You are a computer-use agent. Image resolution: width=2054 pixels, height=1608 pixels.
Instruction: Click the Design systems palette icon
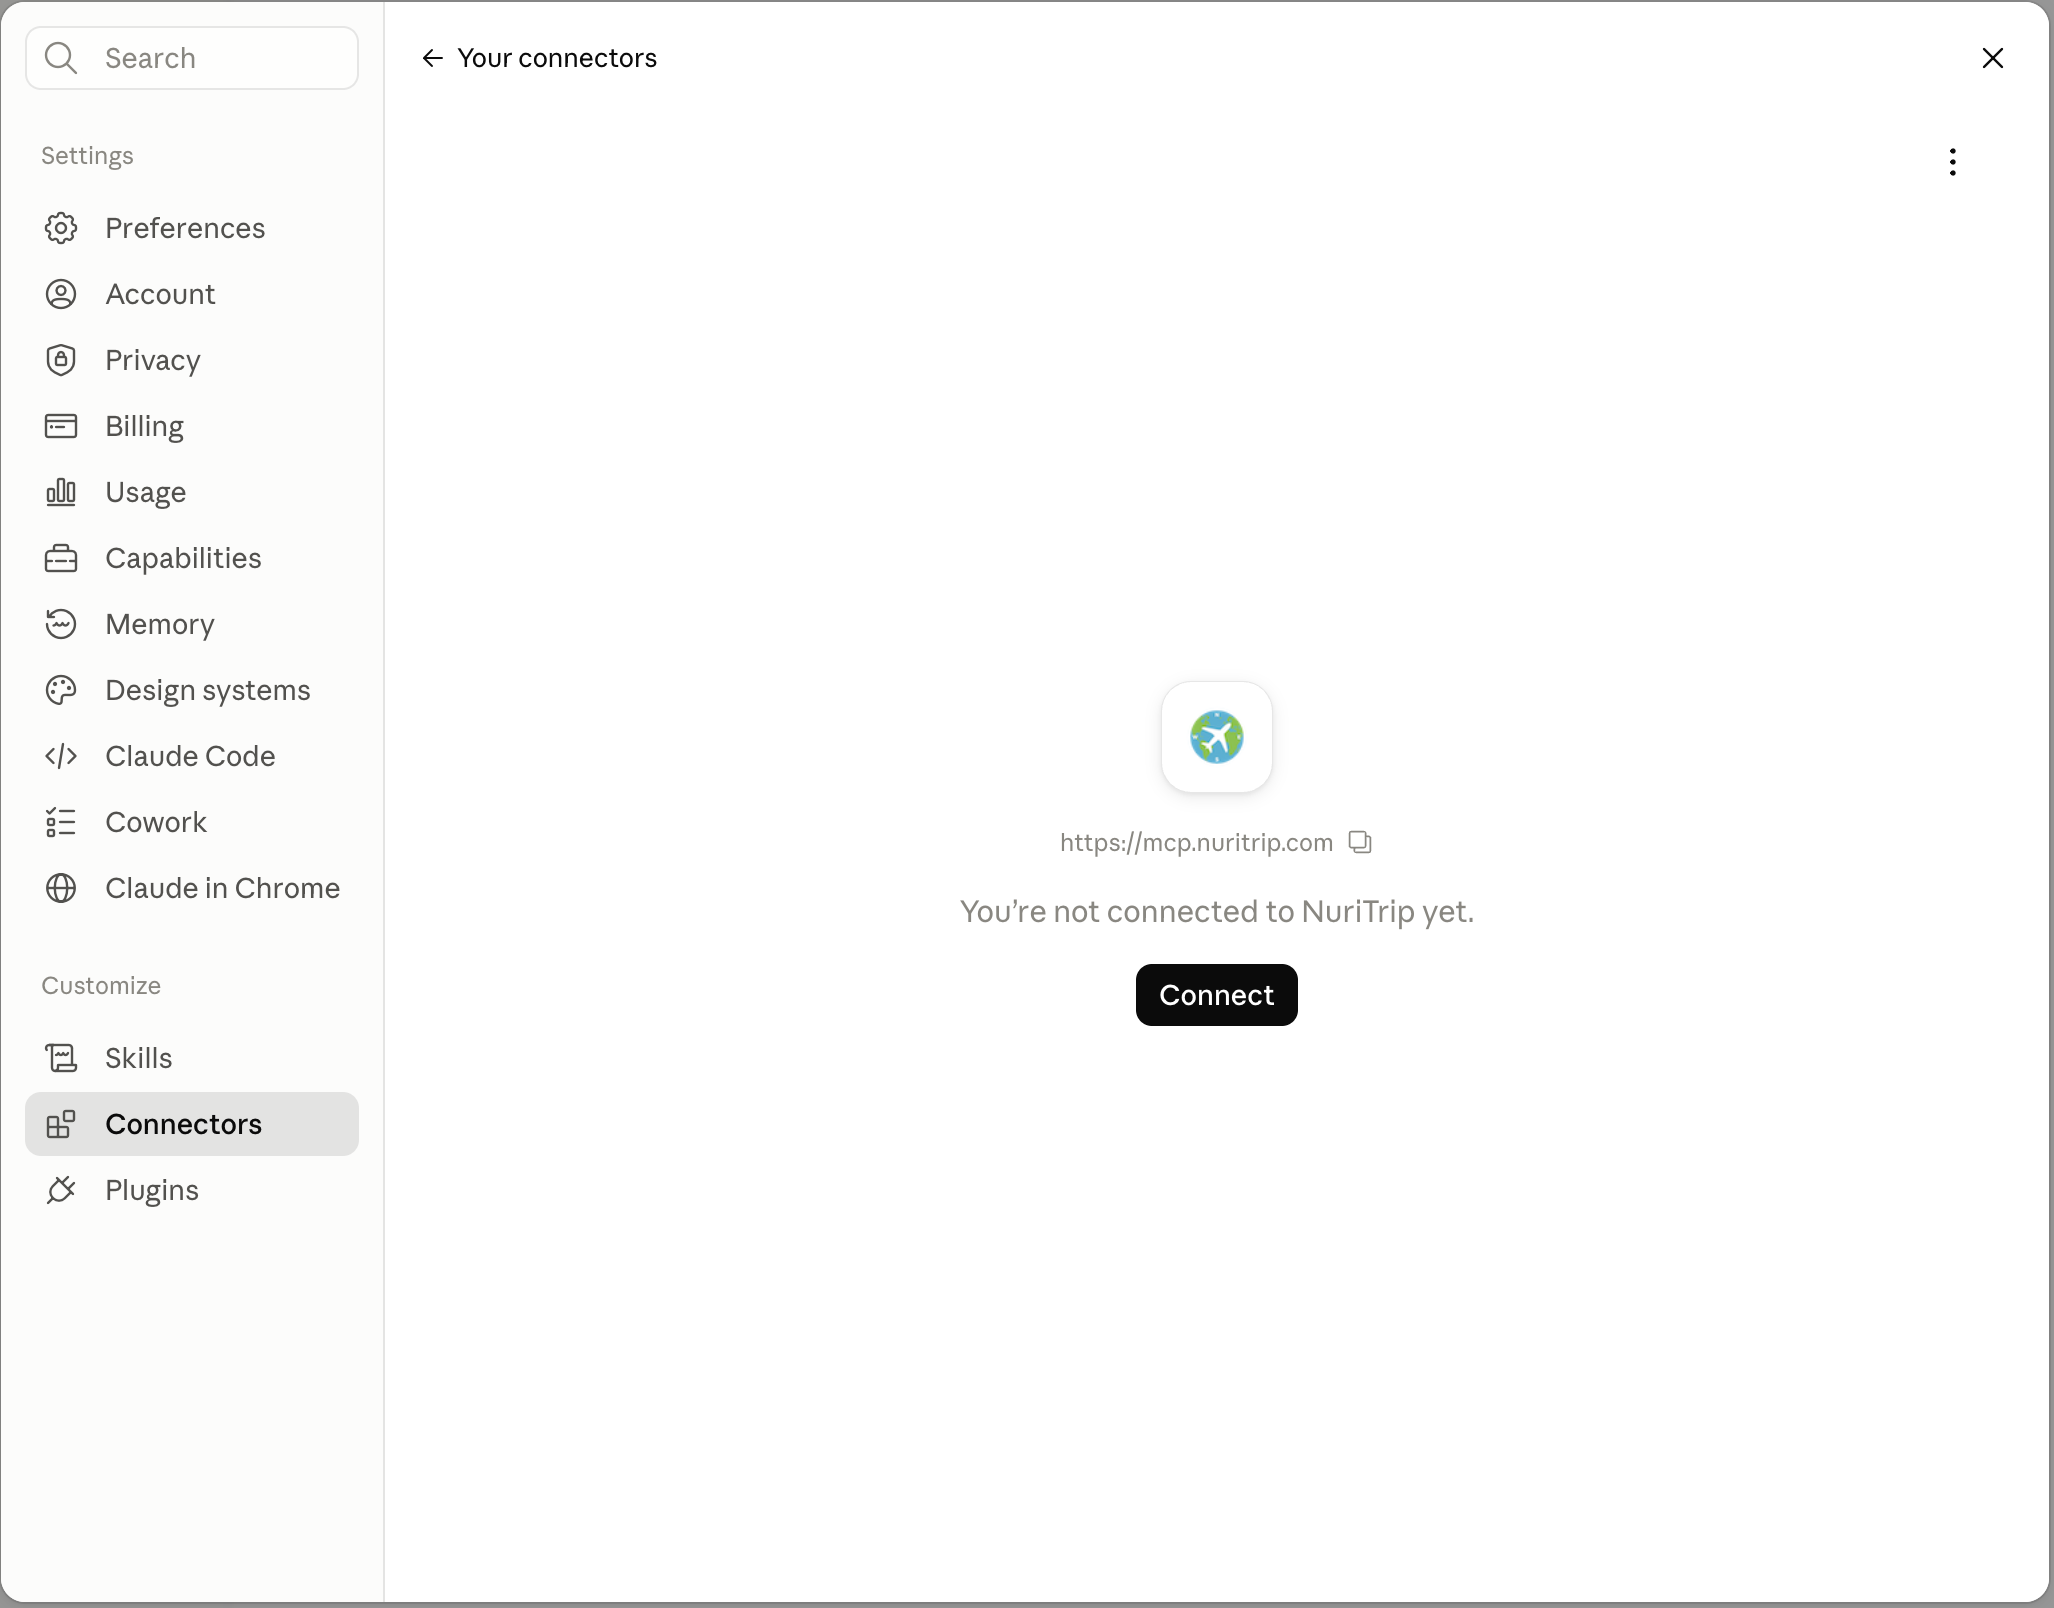click(x=61, y=690)
